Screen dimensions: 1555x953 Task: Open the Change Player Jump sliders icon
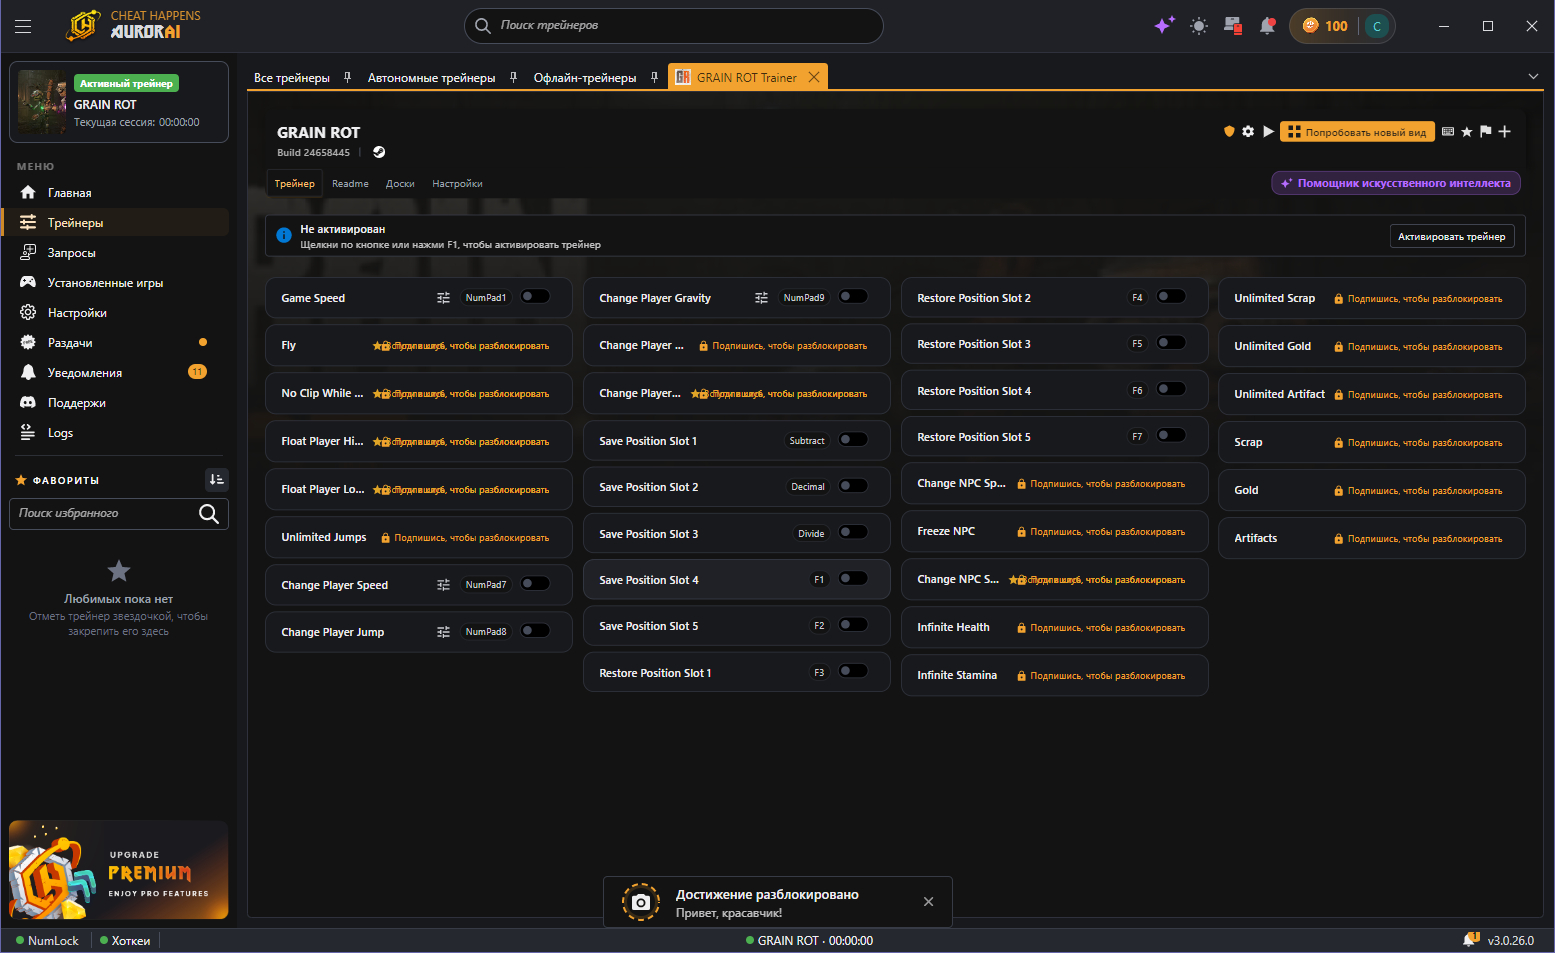443,632
